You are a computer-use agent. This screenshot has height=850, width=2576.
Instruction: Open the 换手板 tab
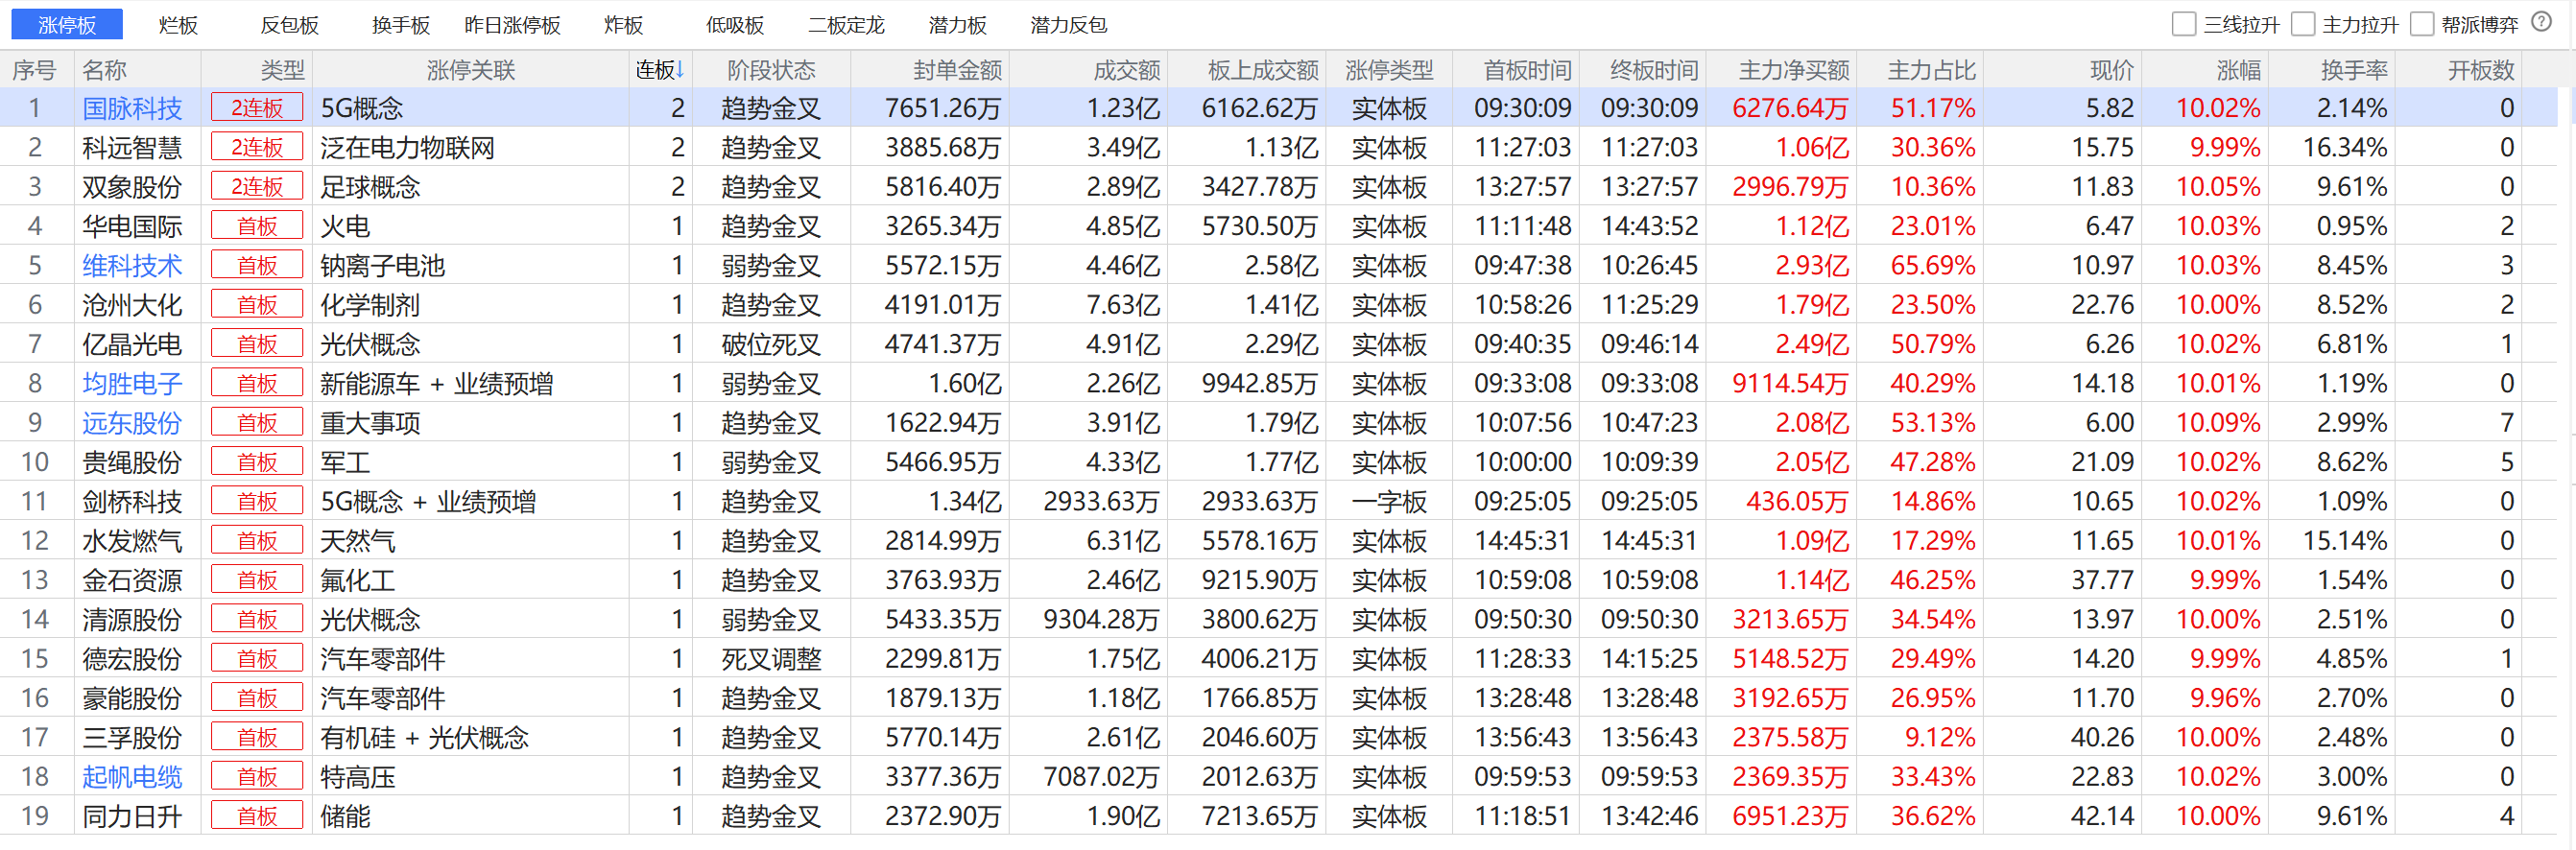(400, 24)
